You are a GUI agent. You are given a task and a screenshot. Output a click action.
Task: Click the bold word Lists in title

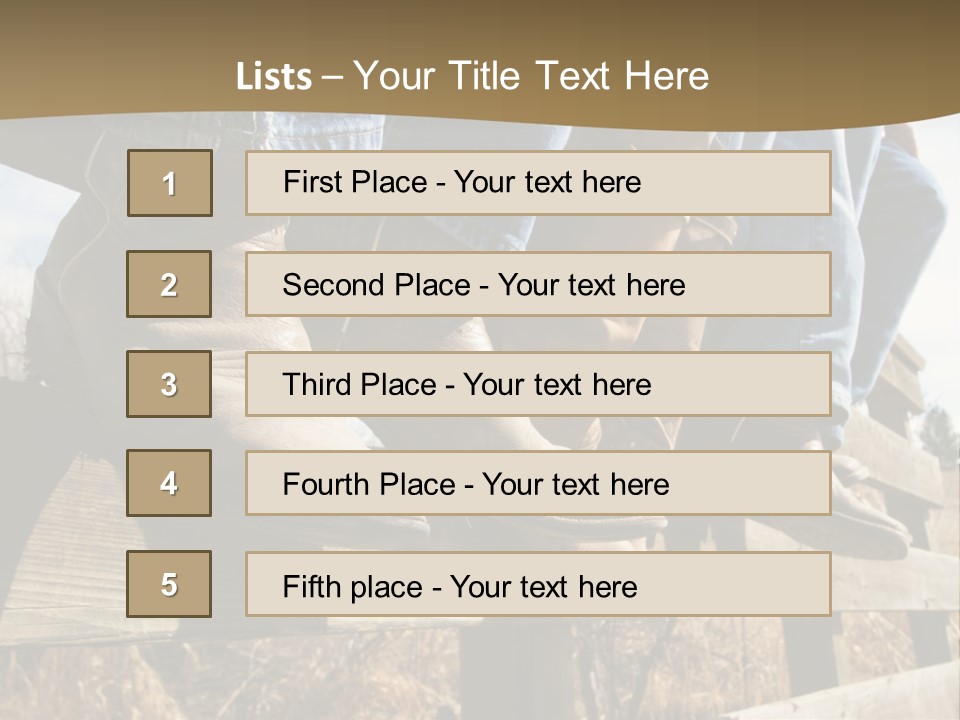274,76
